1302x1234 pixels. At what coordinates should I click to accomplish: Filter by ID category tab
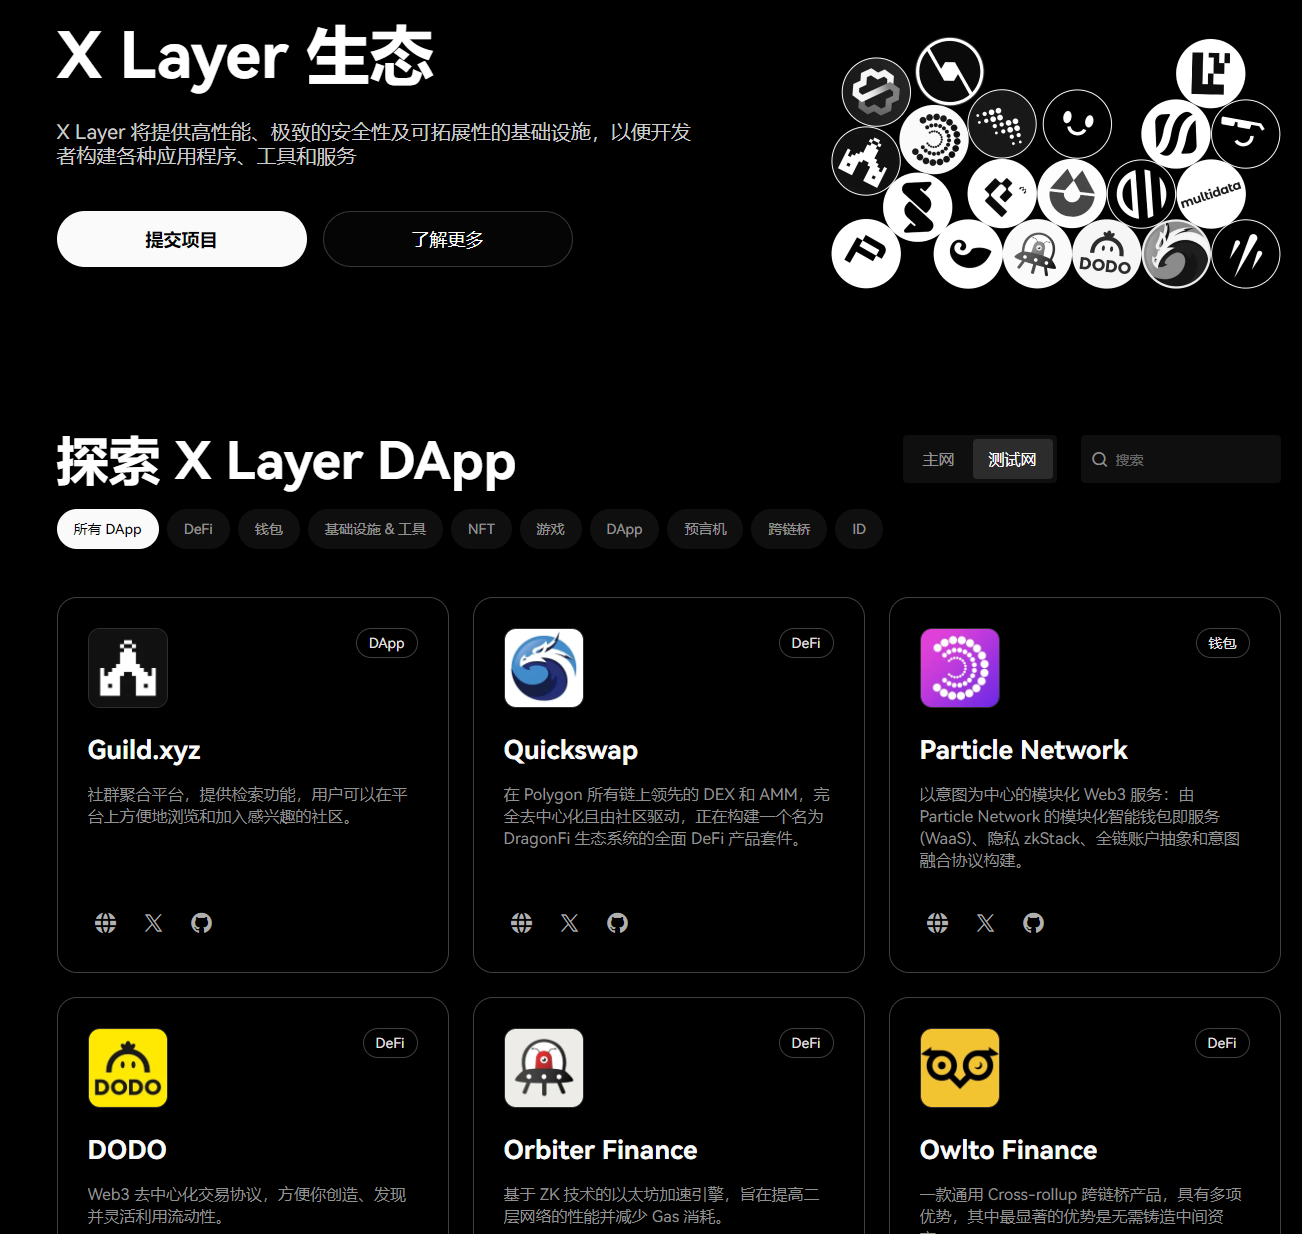859,529
